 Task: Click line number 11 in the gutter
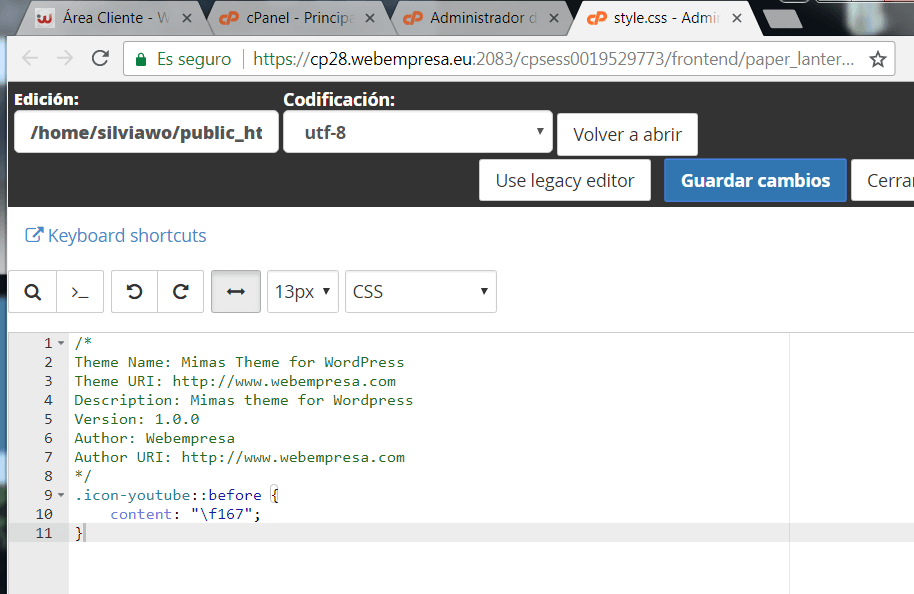click(x=44, y=533)
